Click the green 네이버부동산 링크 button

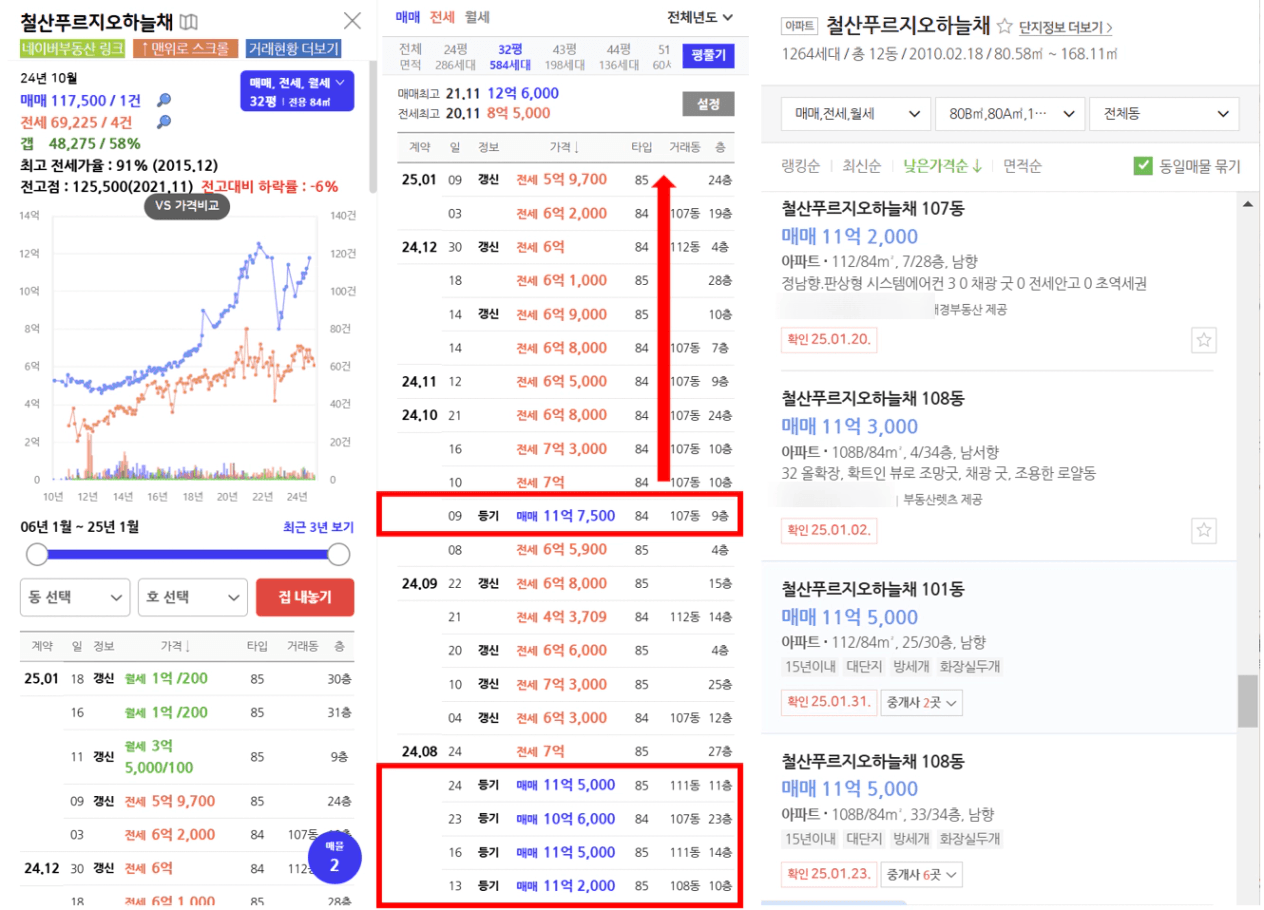[72, 49]
